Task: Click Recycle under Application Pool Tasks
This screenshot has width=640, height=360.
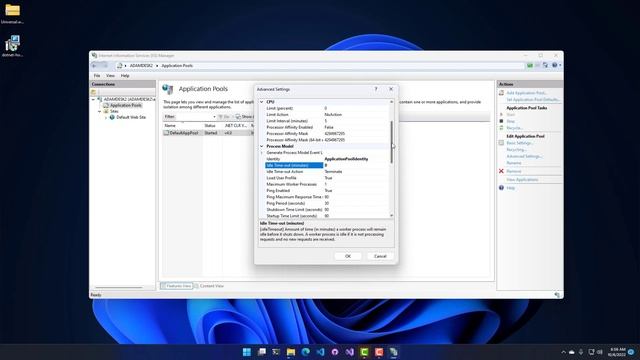Action: [514, 128]
